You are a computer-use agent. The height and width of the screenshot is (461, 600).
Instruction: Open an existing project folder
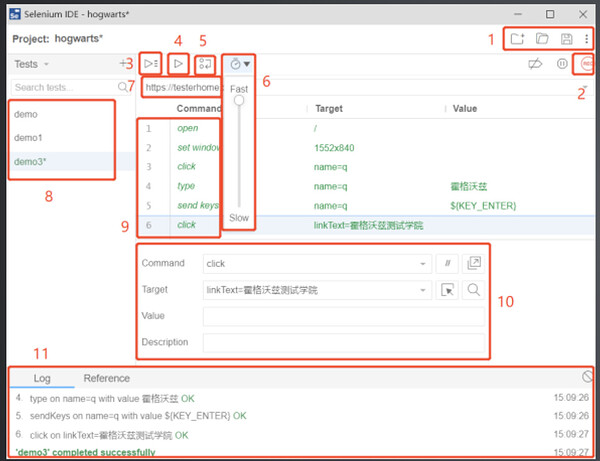(541, 39)
